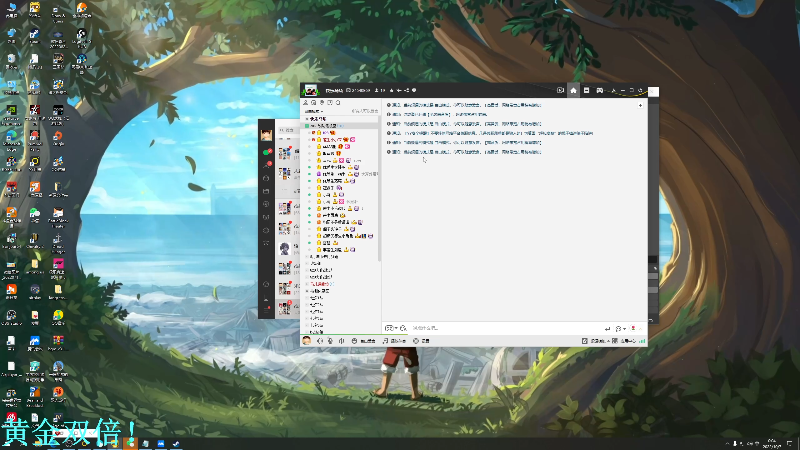The height and width of the screenshot is (450, 800).
Task: Click the circle-icon record button in YY bottom bar
Action: tap(421, 341)
